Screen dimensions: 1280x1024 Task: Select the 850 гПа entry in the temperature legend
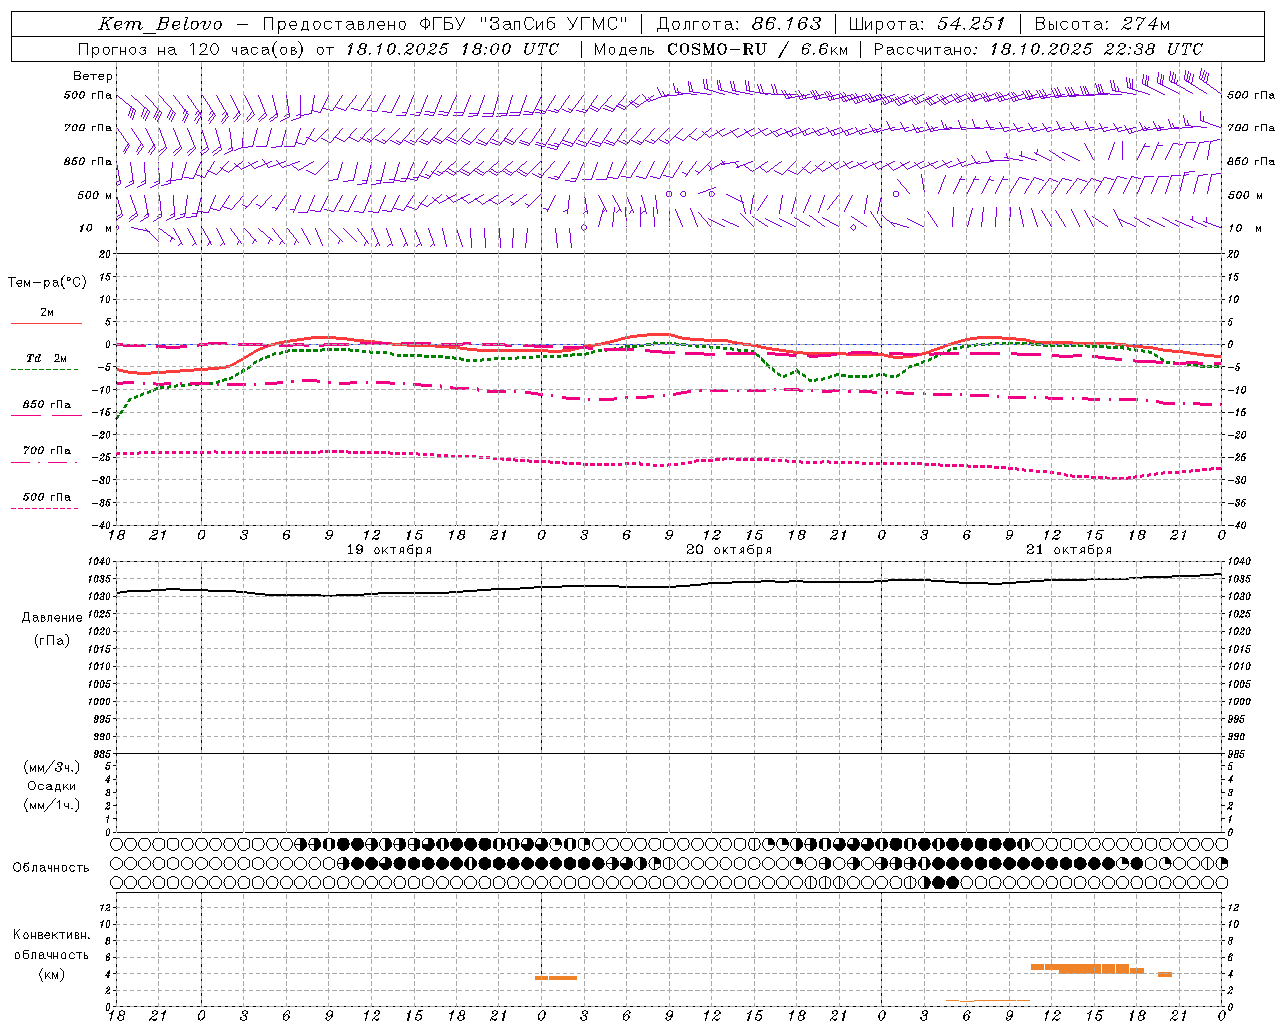[x=47, y=405]
